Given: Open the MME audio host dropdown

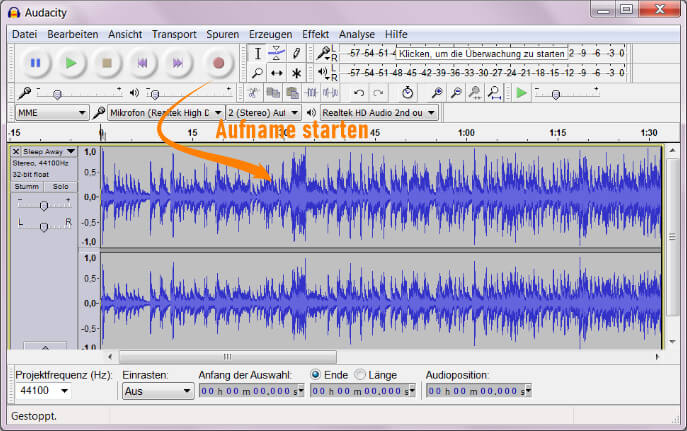Looking at the screenshot, I should (52, 113).
